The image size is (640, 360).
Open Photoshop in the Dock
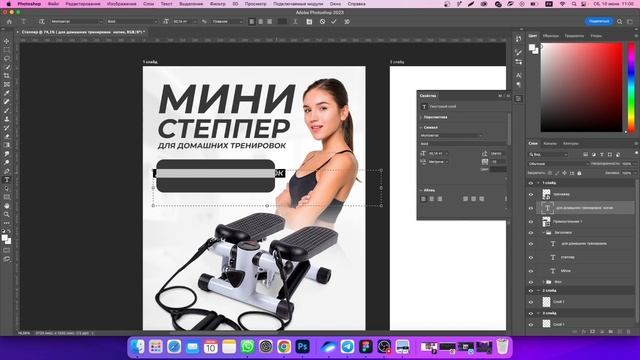click(x=302, y=347)
